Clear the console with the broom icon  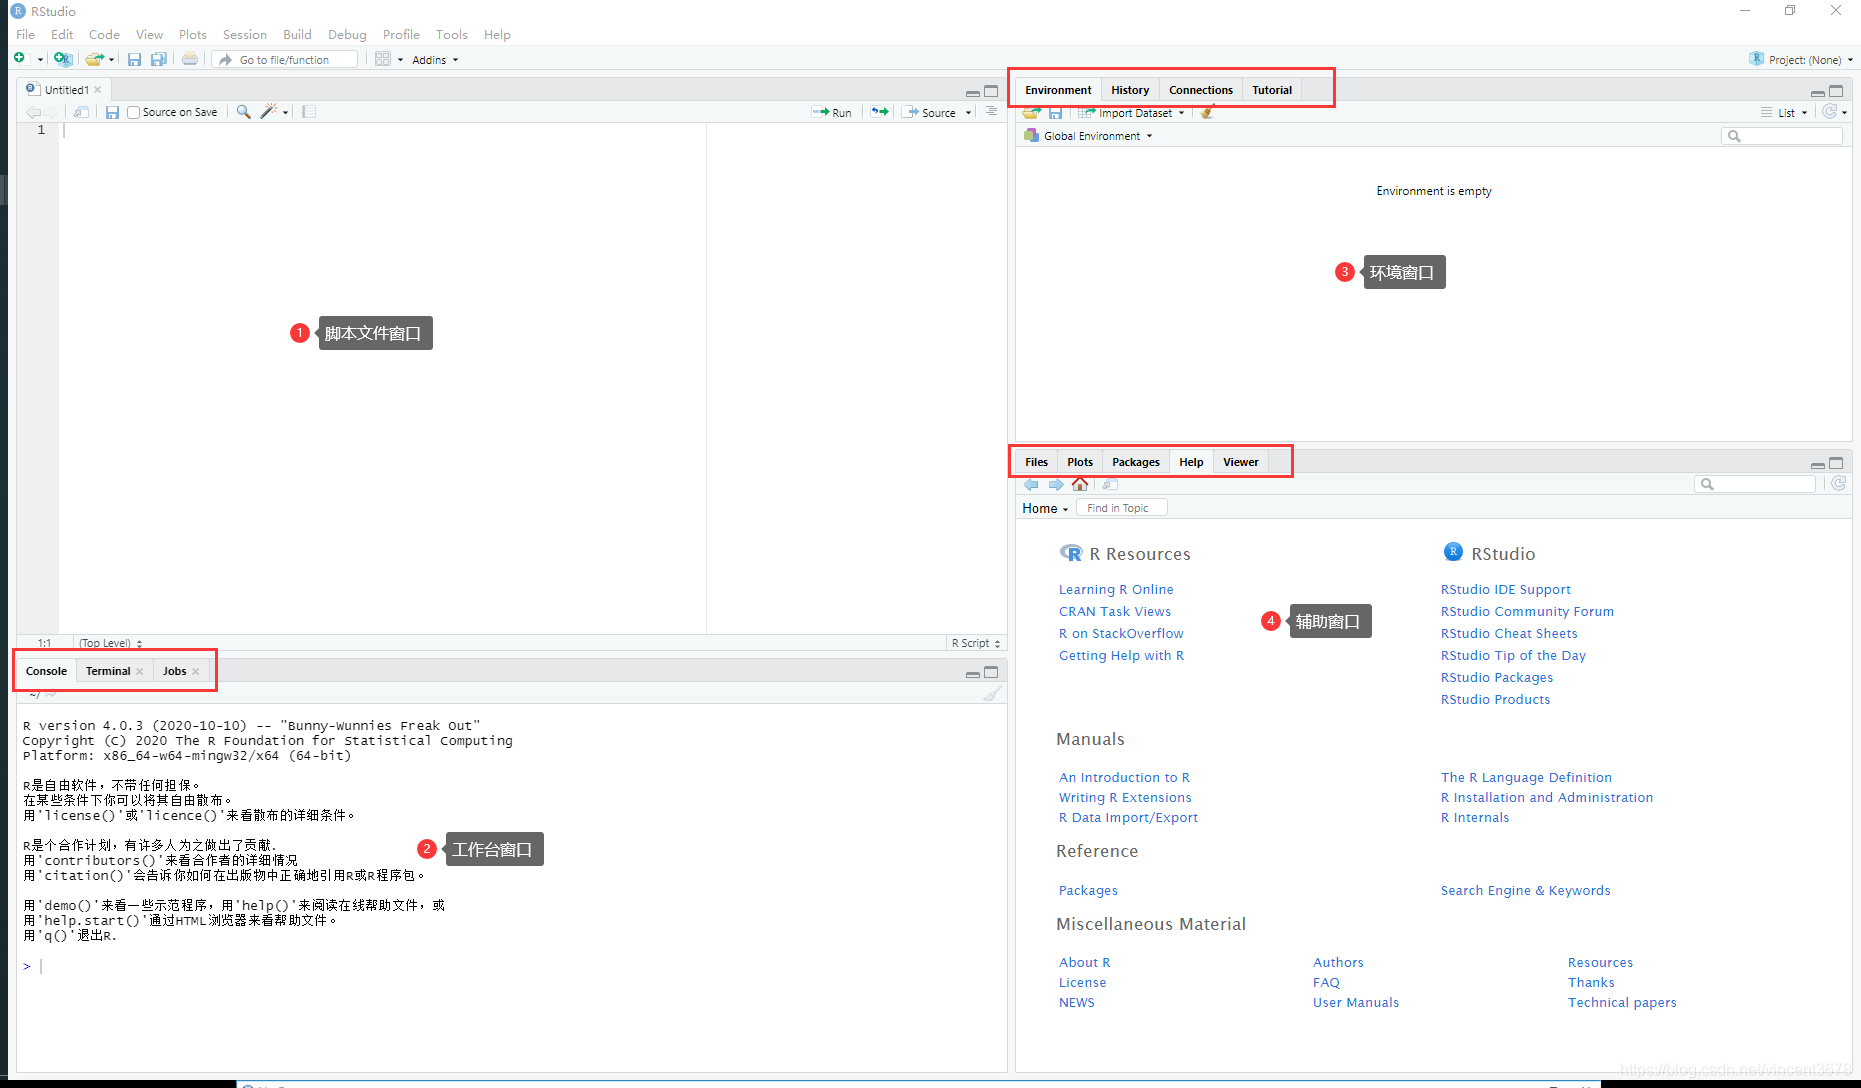[991, 693]
